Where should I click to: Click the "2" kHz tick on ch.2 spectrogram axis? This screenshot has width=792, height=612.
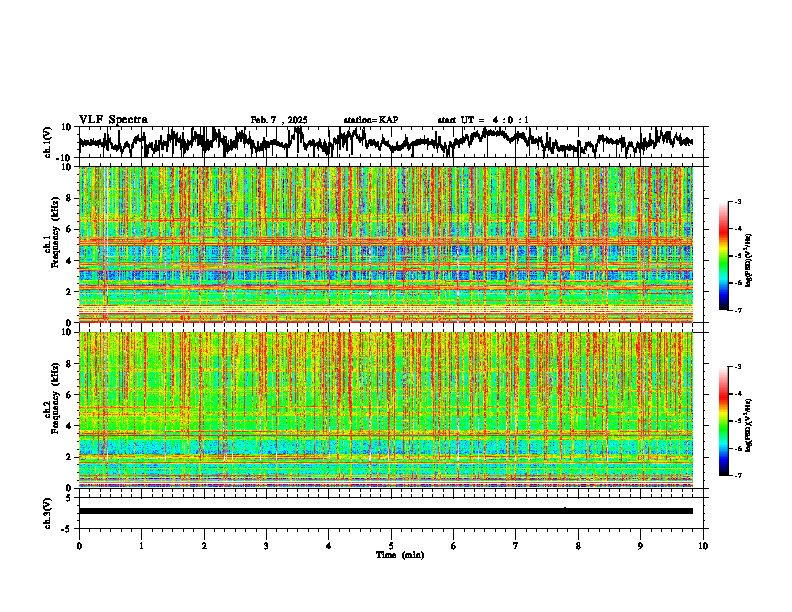(x=70, y=457)
